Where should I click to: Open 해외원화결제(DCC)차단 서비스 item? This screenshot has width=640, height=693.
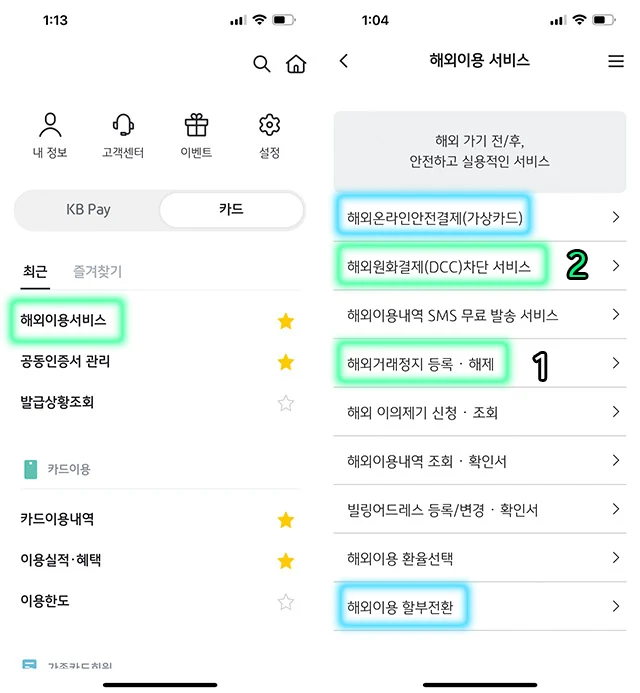(480, 266)
